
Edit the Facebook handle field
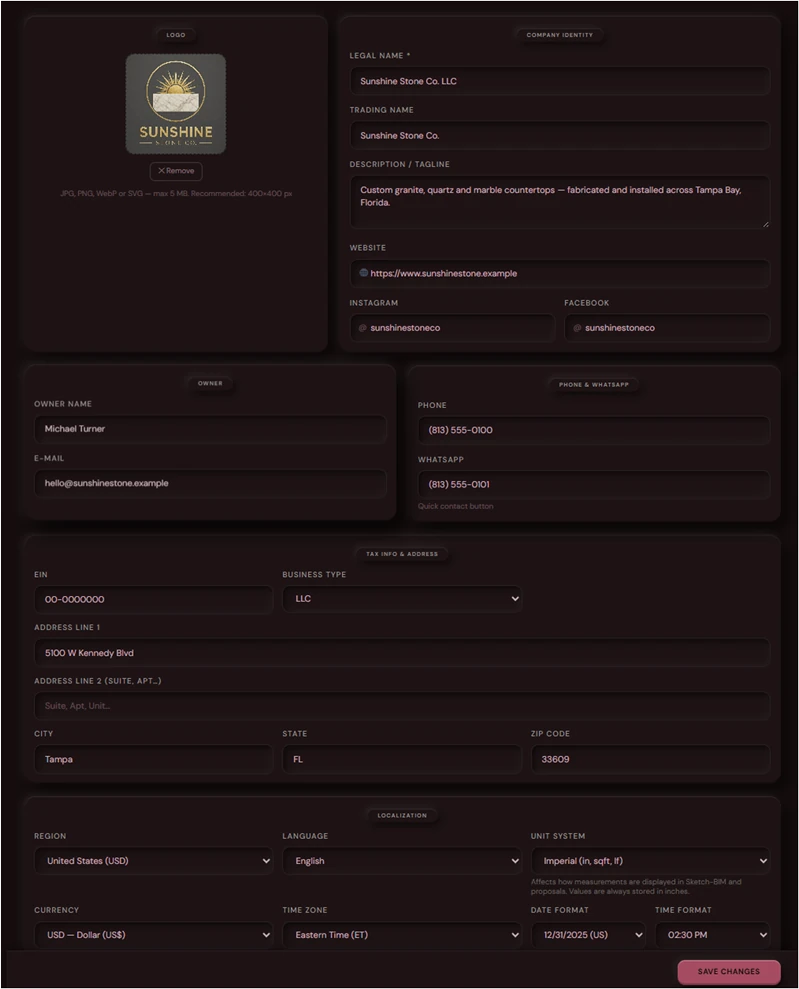667,328
